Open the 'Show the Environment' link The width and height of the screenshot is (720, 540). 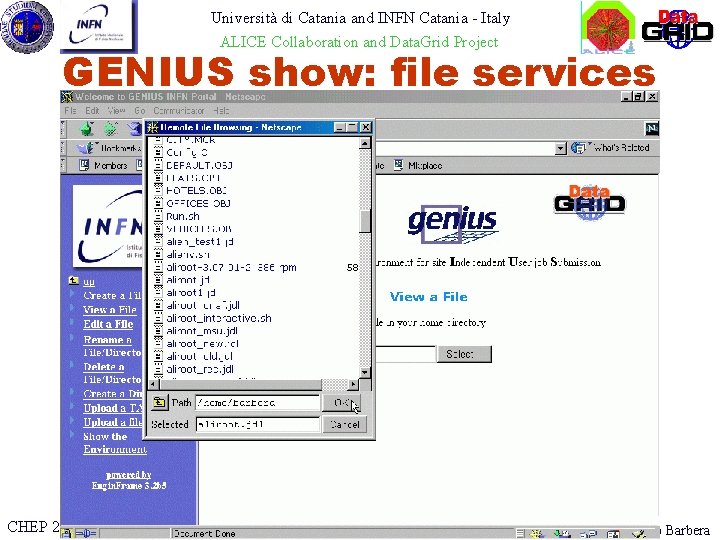115,443
